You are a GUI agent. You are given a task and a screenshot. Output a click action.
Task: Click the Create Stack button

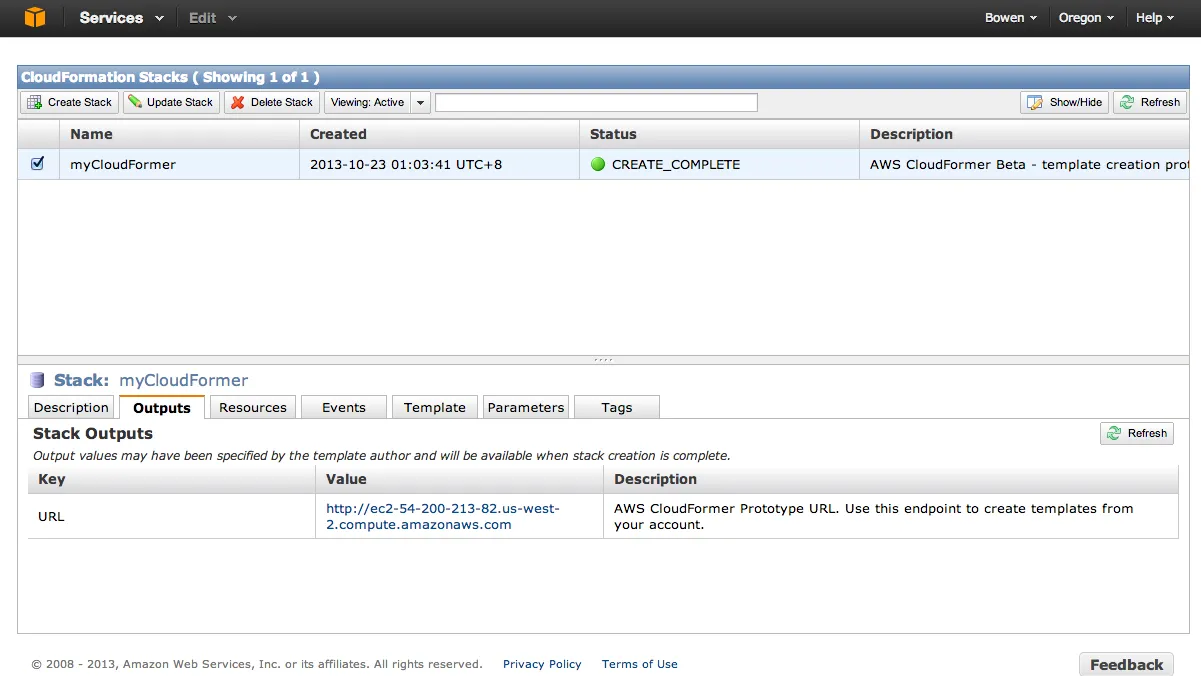pos(70,102)
